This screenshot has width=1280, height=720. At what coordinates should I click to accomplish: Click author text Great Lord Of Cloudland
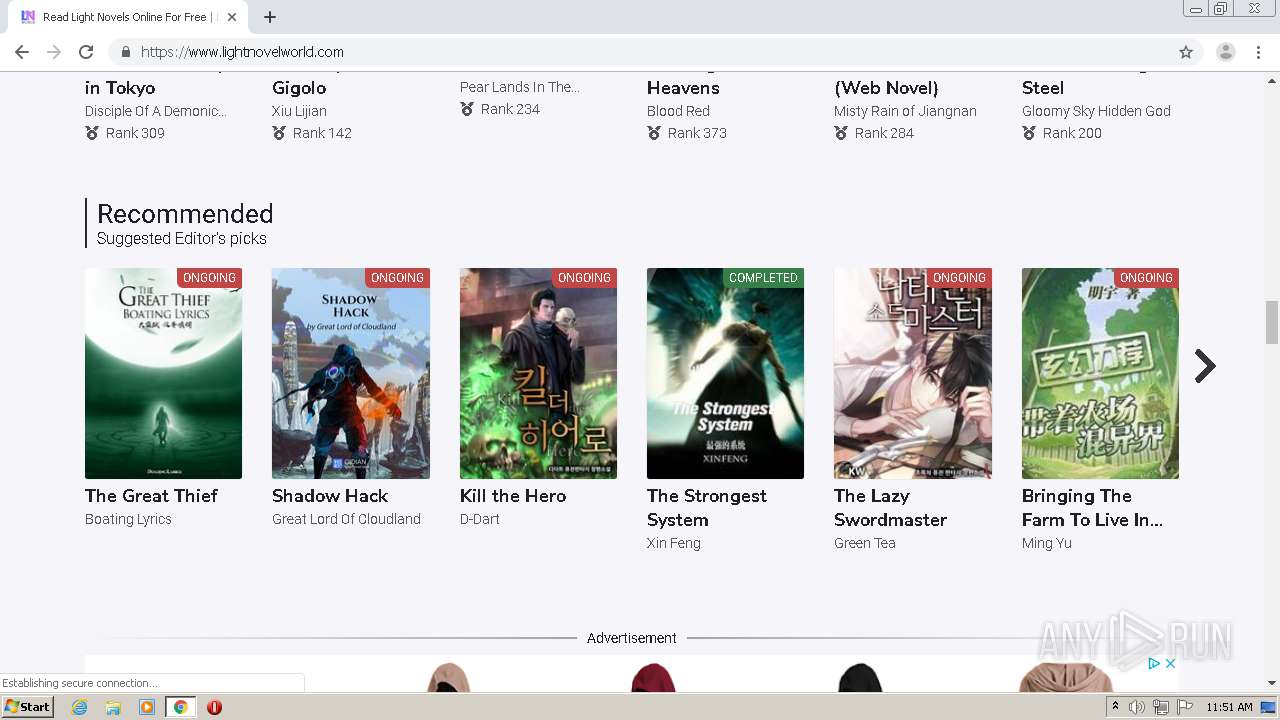click(346, 519)
